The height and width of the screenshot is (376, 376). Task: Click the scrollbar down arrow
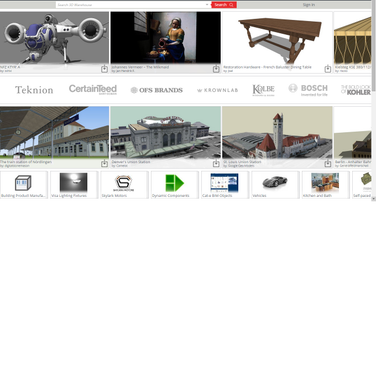374,198
